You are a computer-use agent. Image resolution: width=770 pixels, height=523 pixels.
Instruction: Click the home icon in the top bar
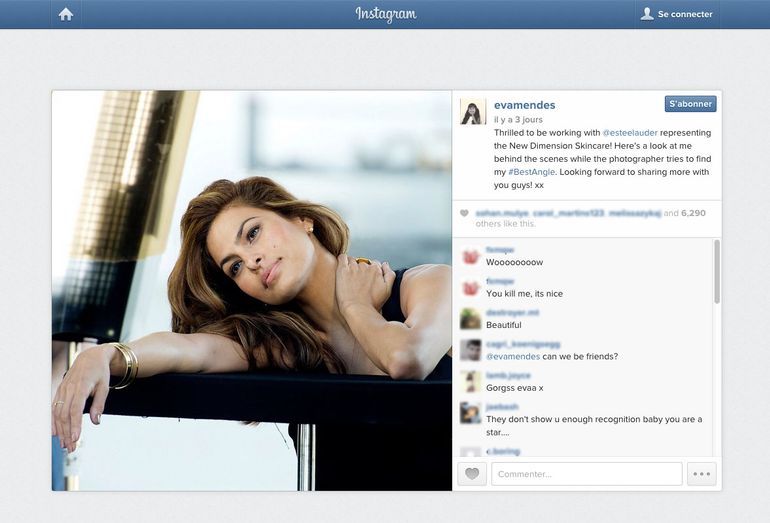[x=66, y=14]
